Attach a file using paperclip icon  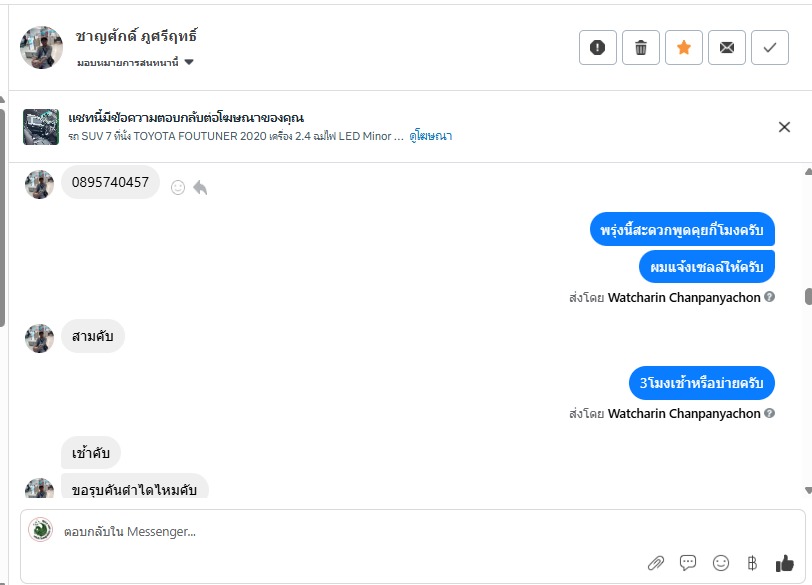656,563
